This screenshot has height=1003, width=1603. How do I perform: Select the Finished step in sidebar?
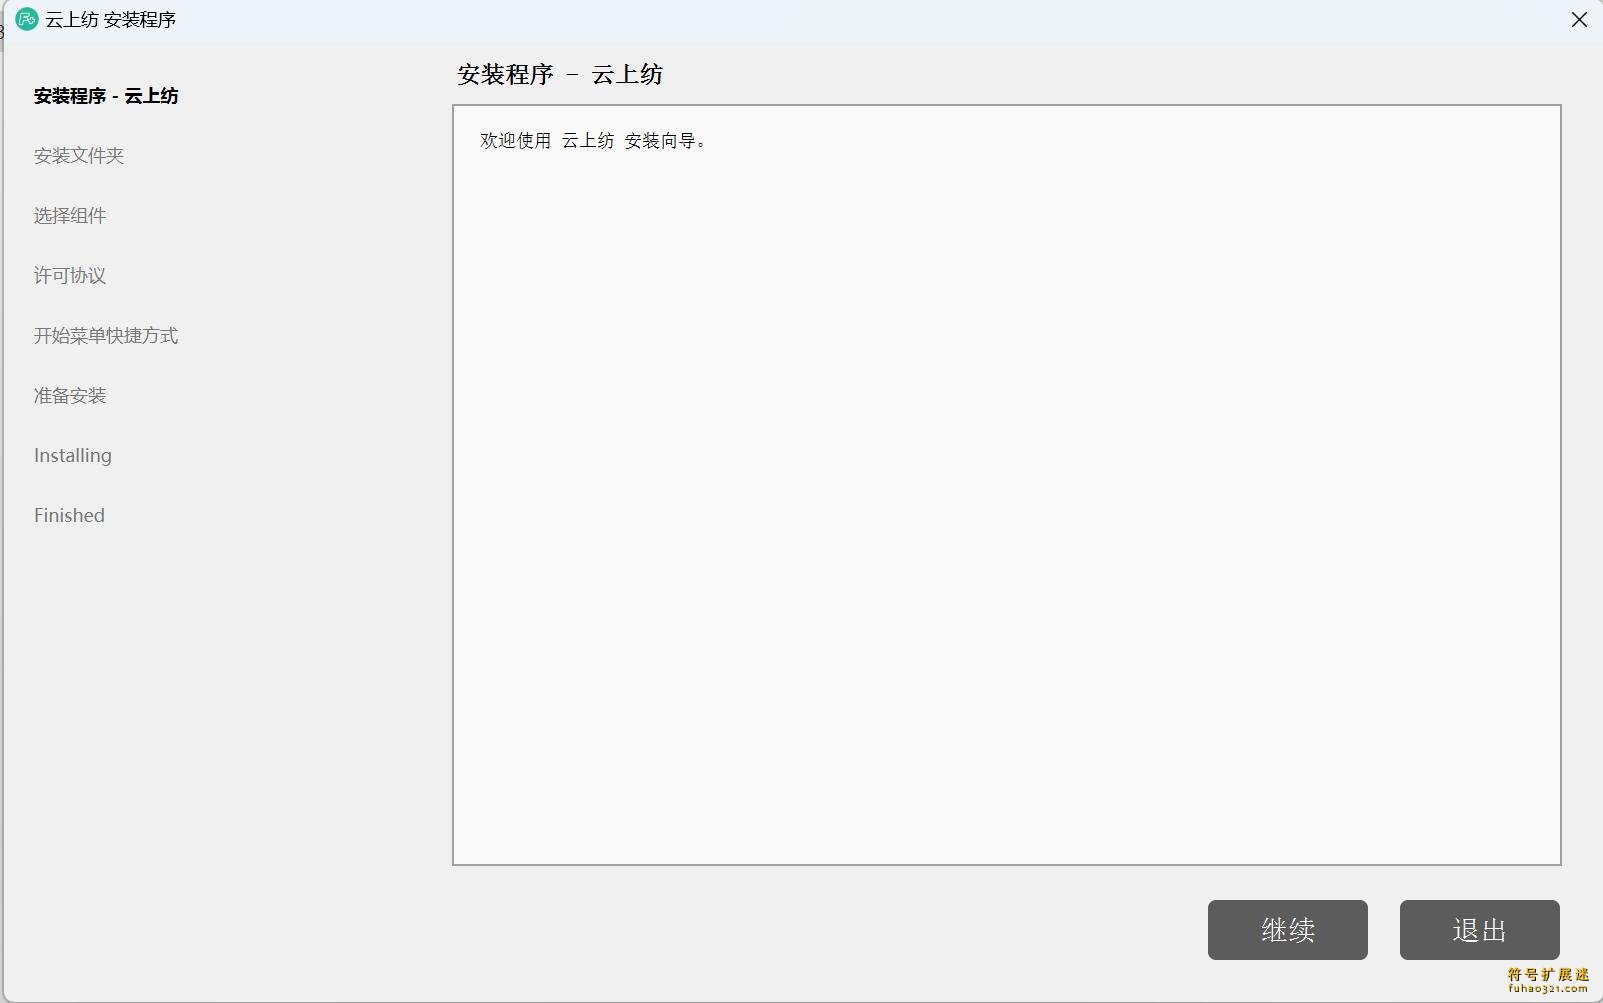coord(69,516)
